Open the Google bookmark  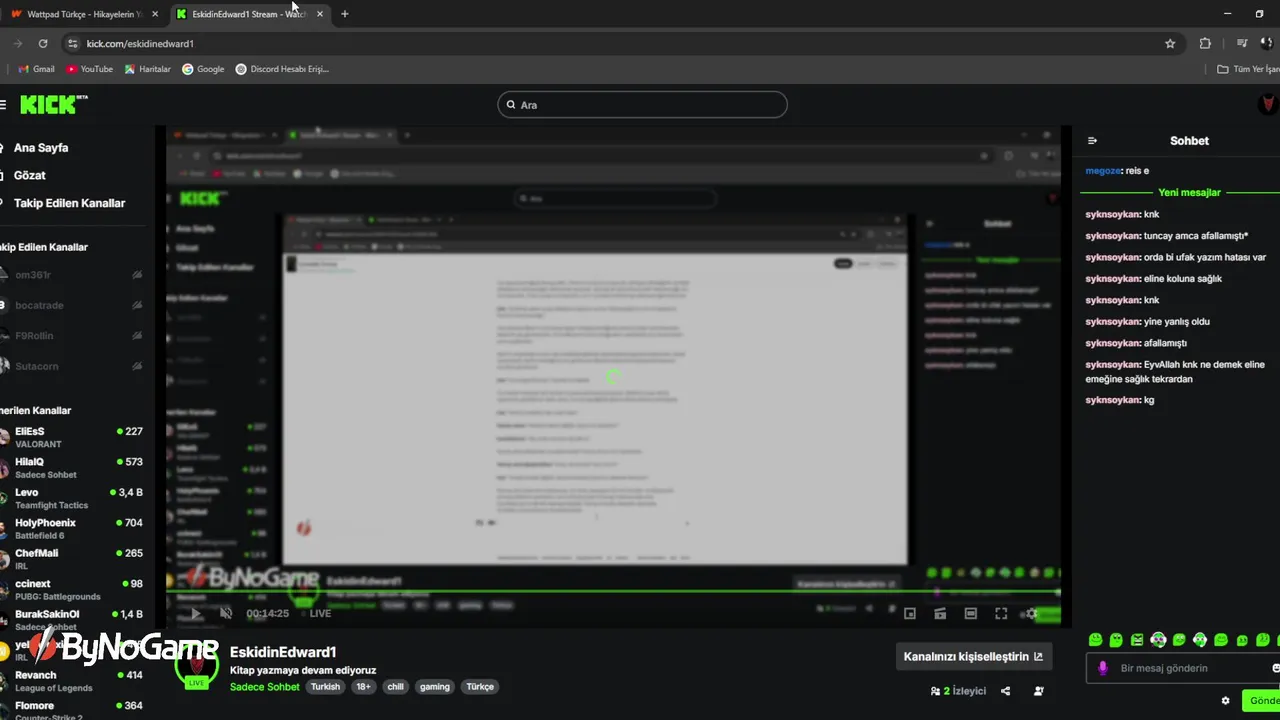[x=203, y=69]
